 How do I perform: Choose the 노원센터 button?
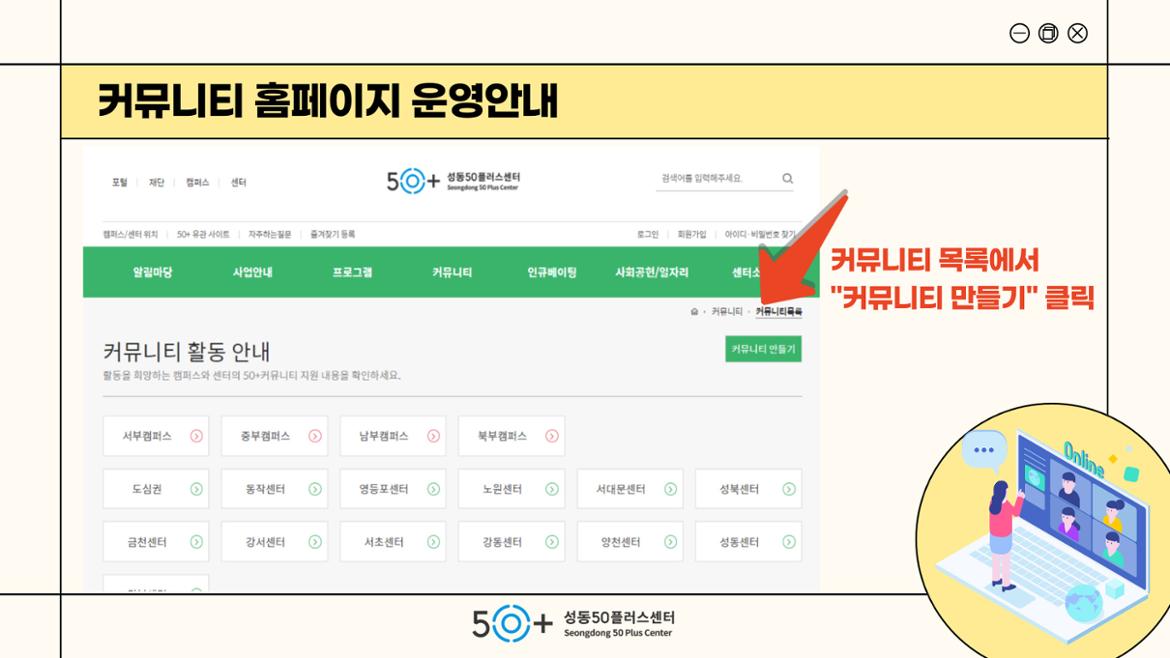tap(510, 489)
